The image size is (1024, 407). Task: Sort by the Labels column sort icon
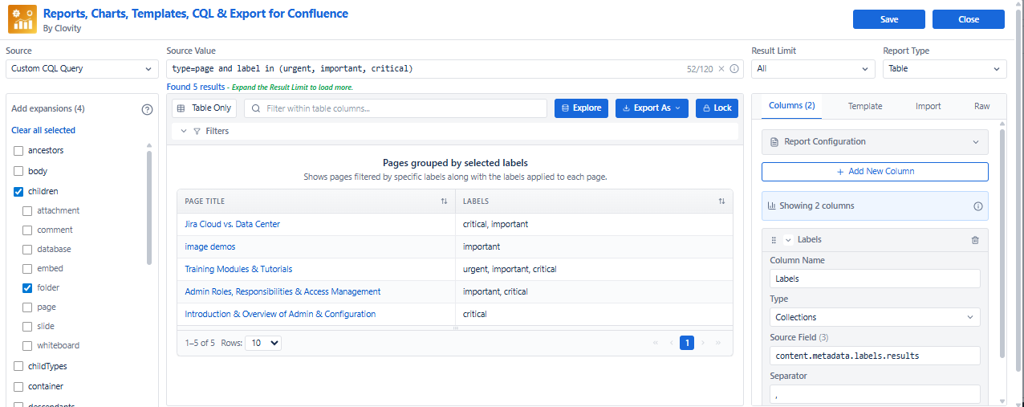(722, 201)
